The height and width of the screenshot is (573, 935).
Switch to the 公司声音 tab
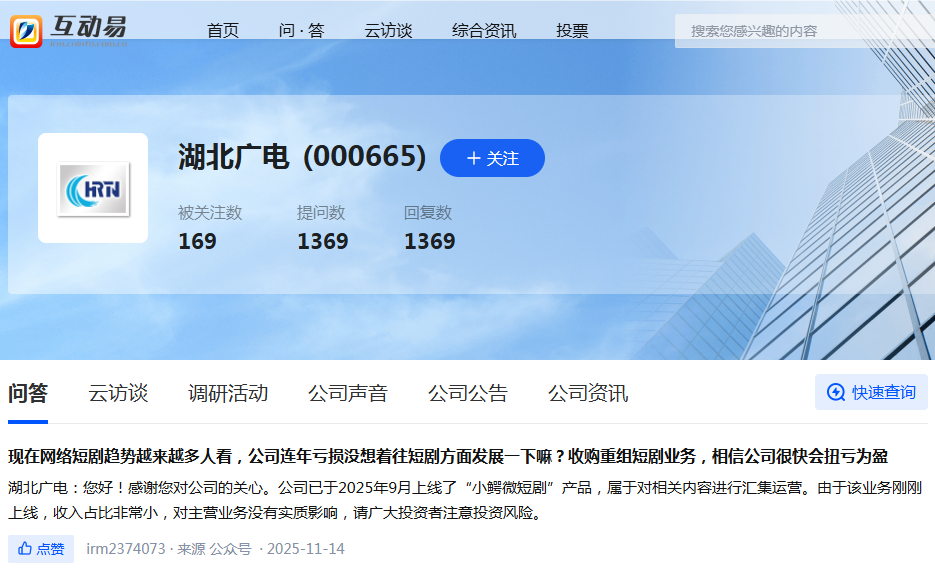[348, 394]
